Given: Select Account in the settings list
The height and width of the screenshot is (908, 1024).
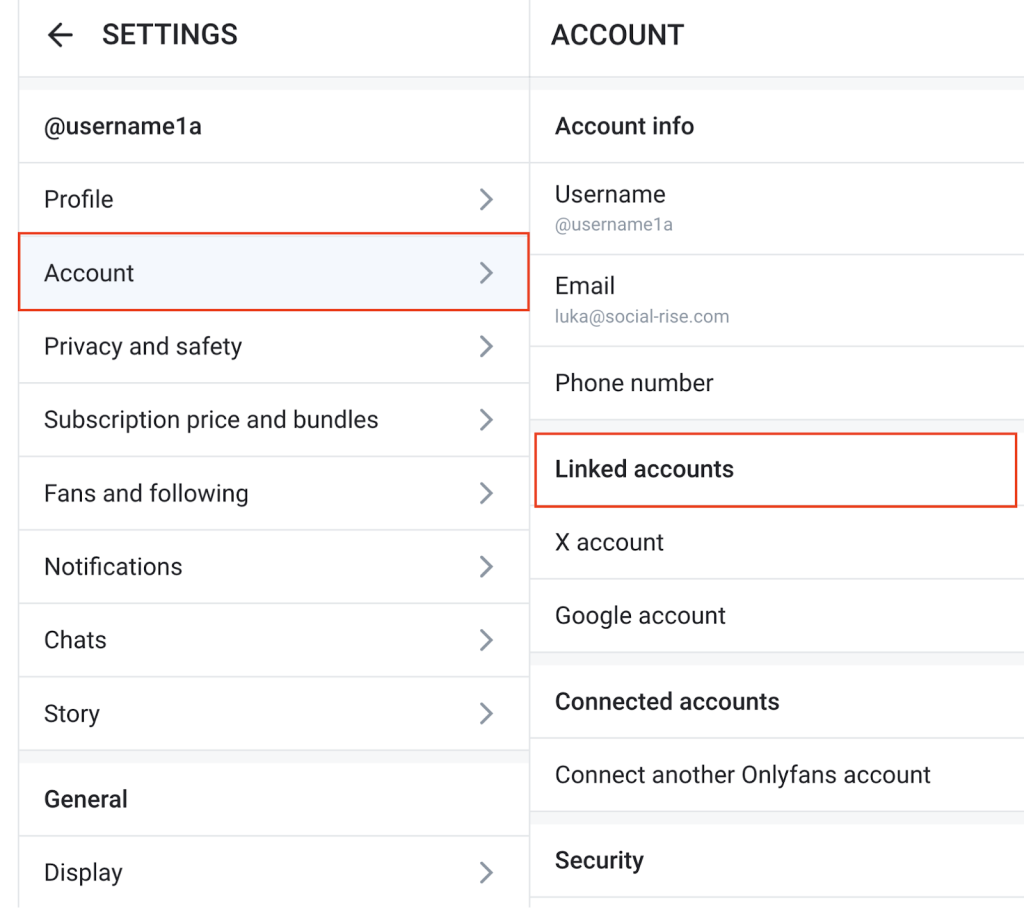Looking at the screenshot, I should point(89,273).
